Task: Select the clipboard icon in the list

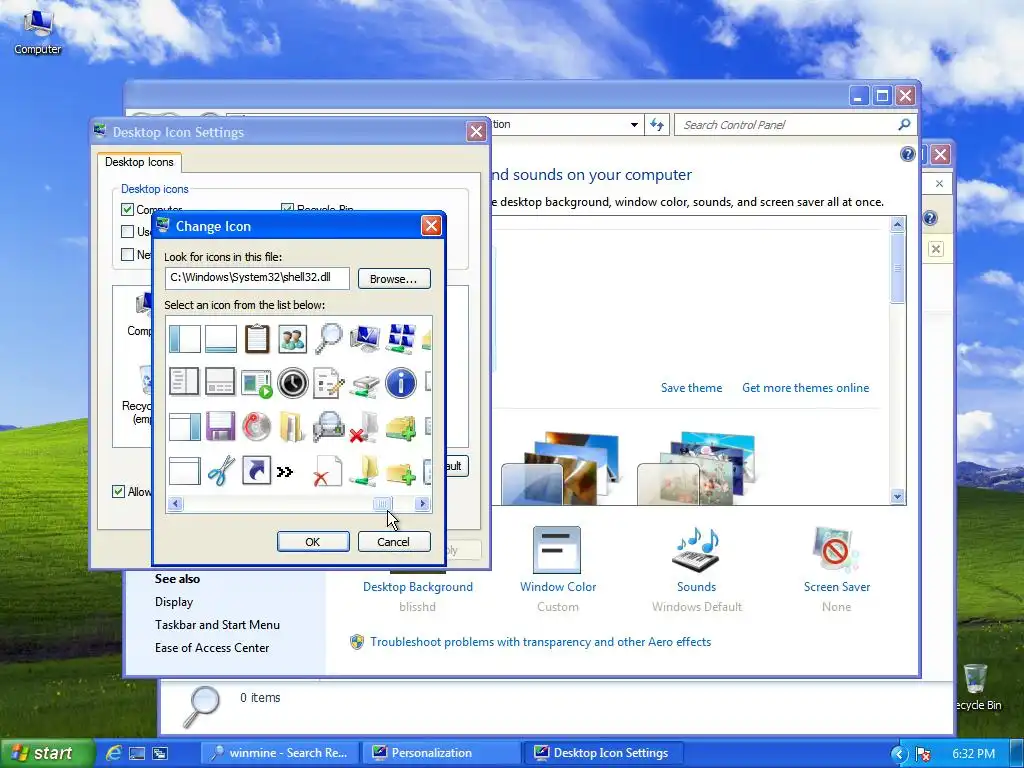Action: (257, 339)
